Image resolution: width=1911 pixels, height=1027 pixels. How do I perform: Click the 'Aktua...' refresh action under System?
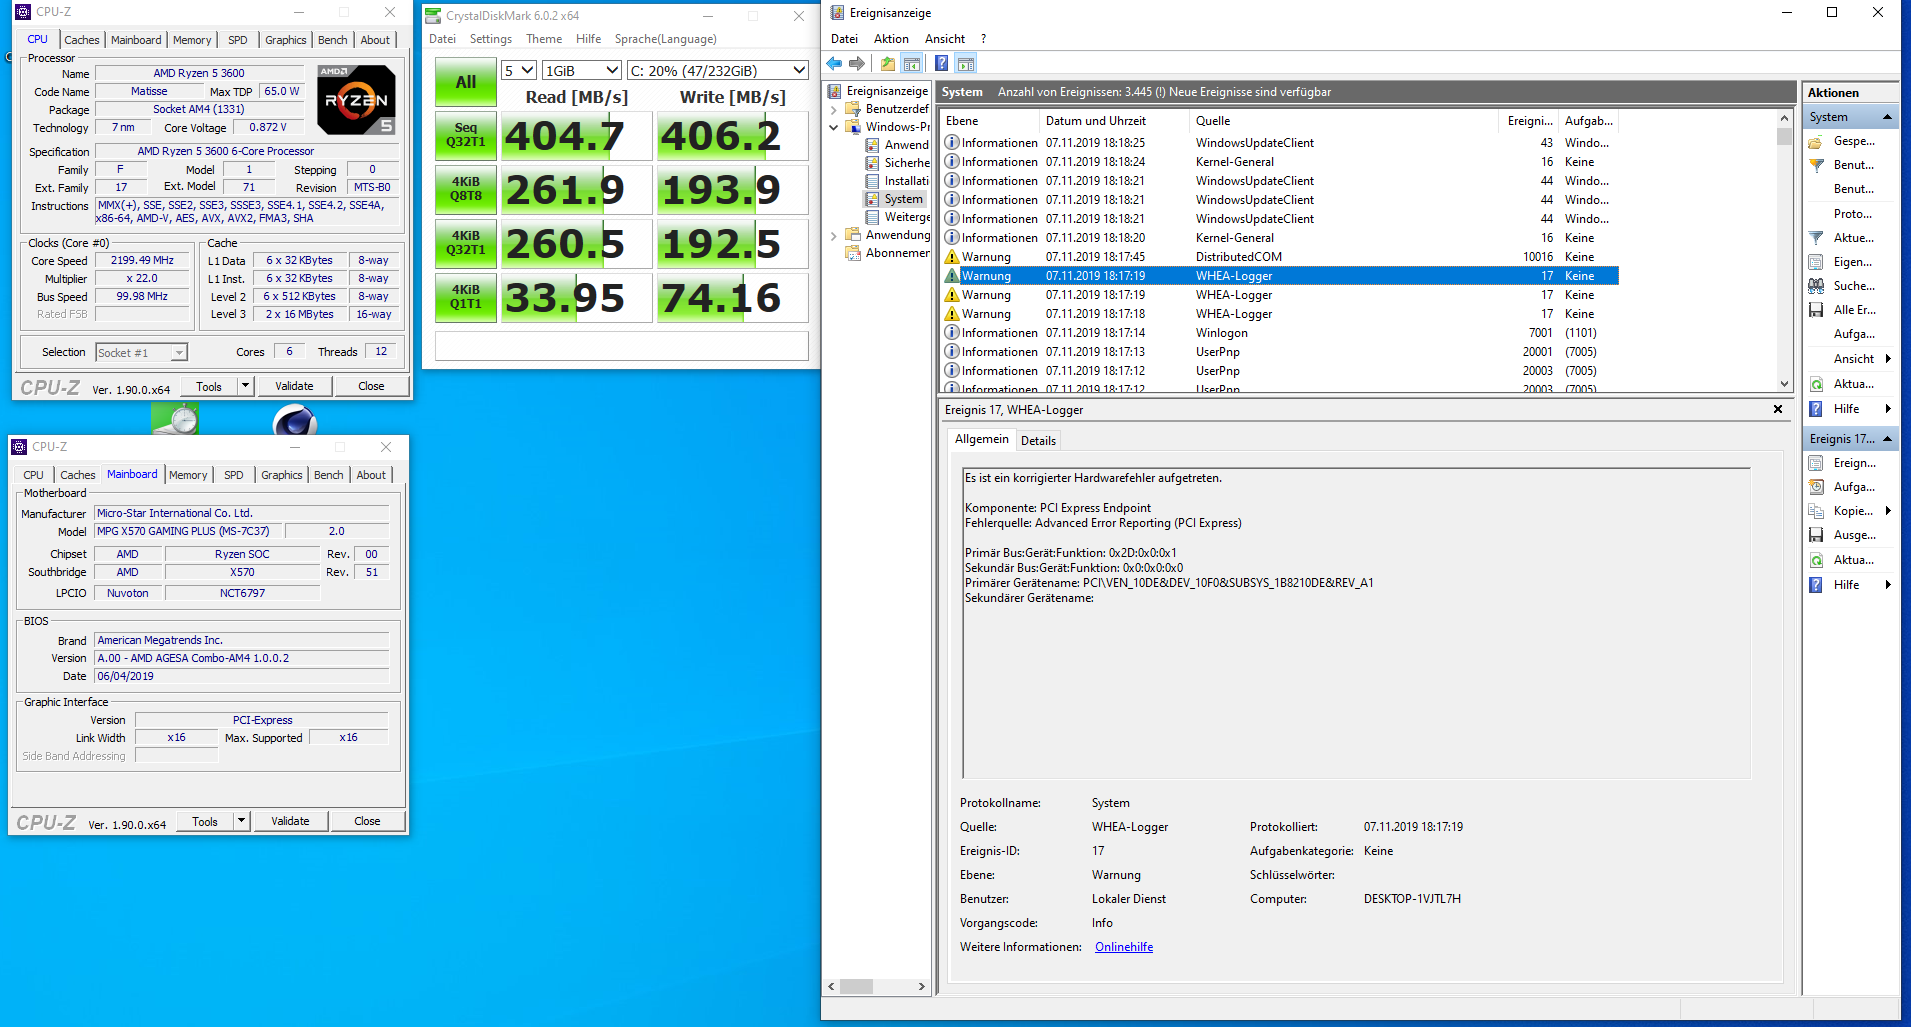pyautogui.click(x=1853, y=384)
